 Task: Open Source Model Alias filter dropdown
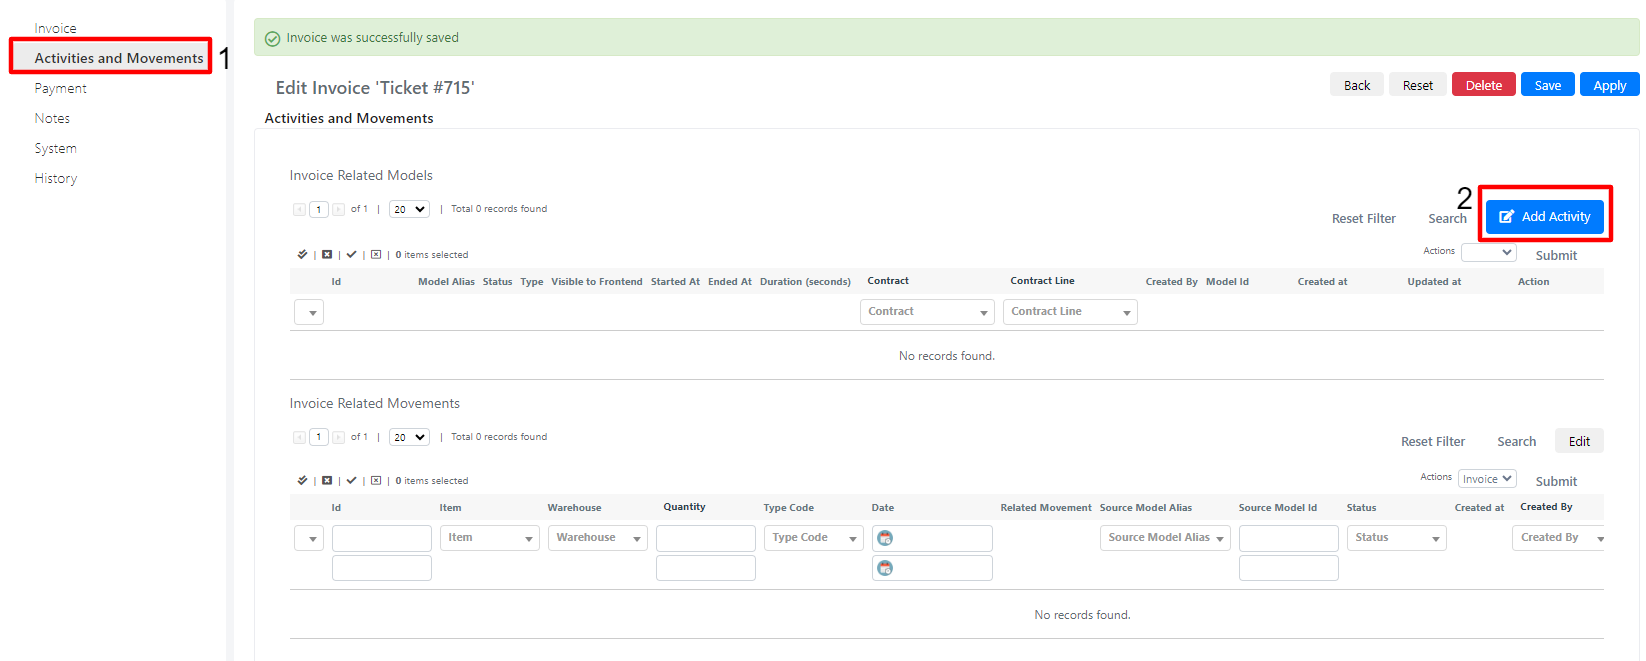click(x=1165, y=538)
